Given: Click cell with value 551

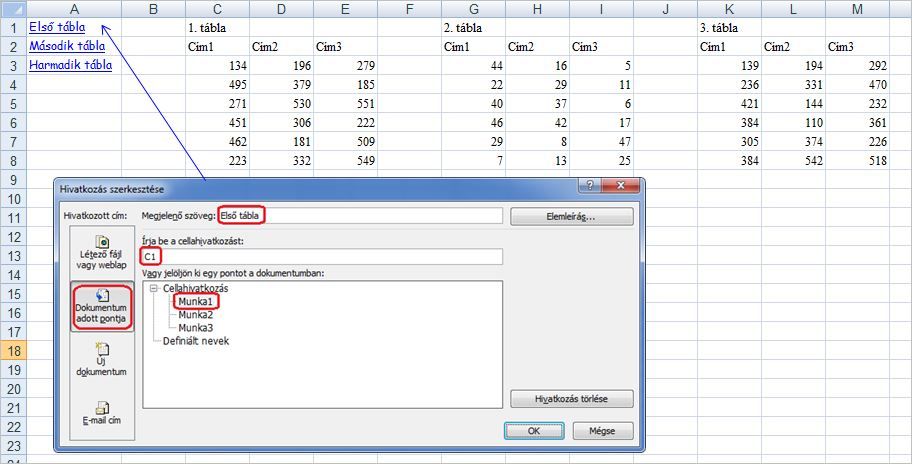Looking at the screenshot, I should [x=345, y=103].
